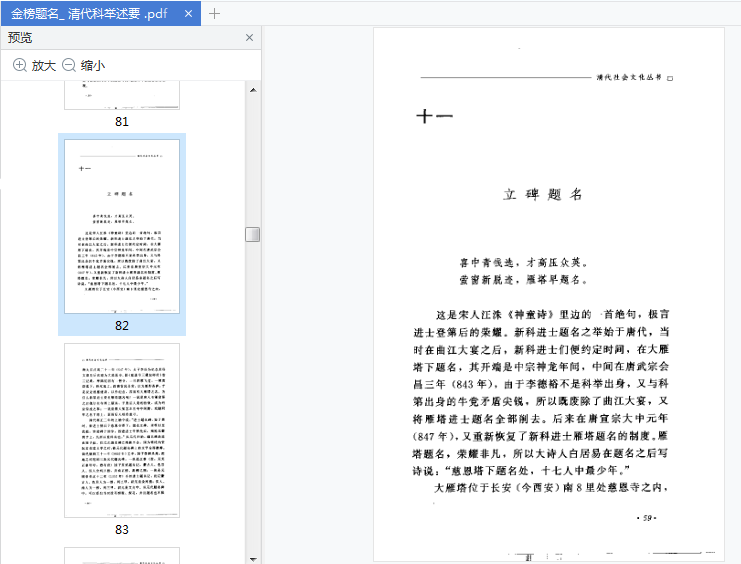Select the page 81 thumbnail
Image resolution: width=741 pixels, height=564 pixels.
pos(122,95)
